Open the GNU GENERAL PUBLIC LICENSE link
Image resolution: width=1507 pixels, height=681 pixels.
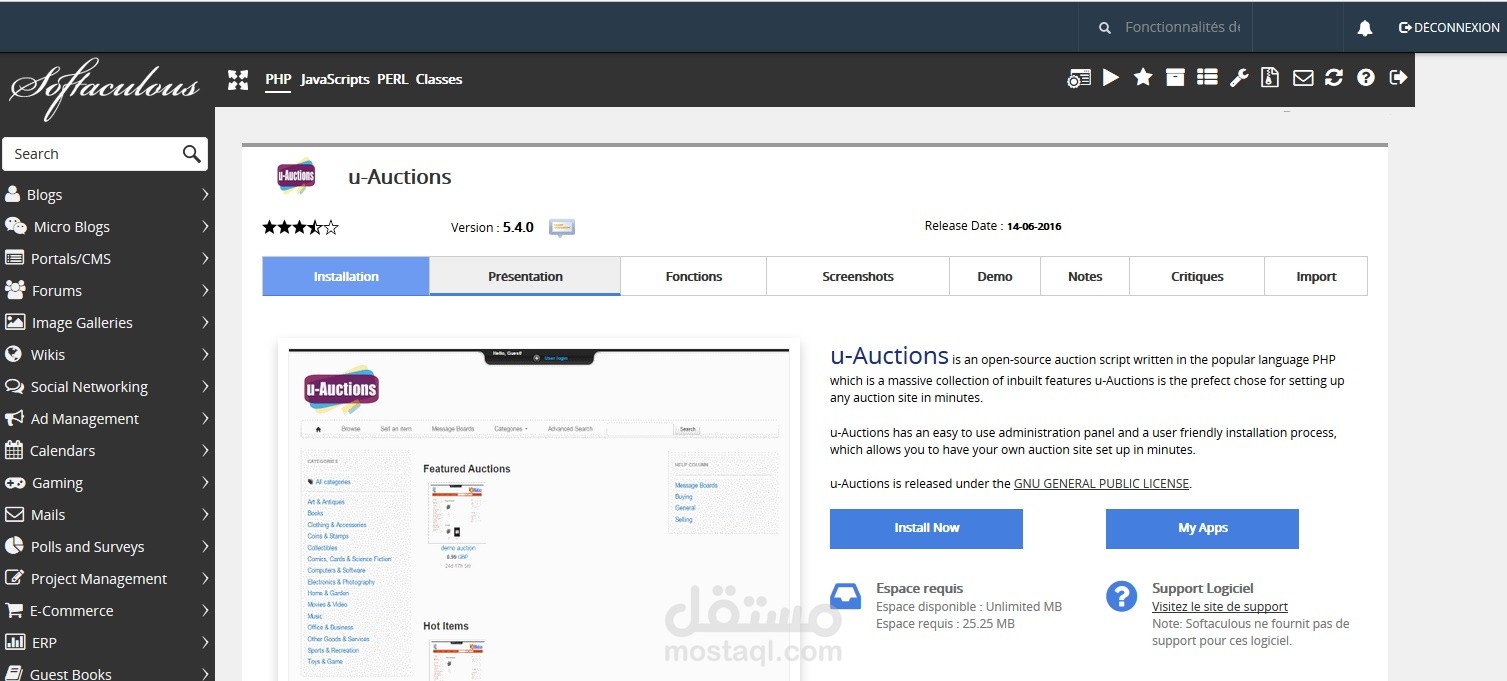coord(1101,483)
